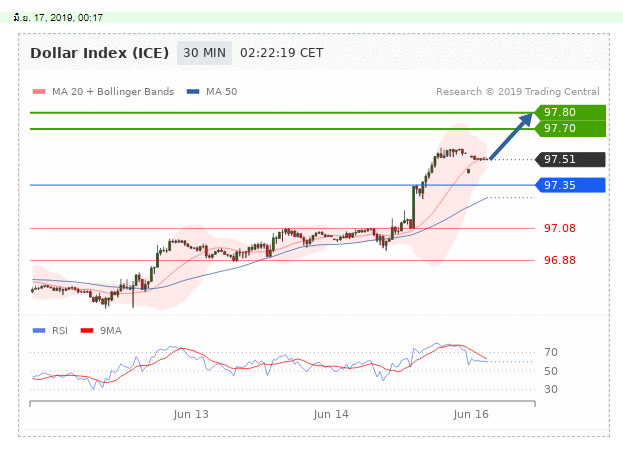This screenshot has height=455, width=623.
Task: Click the RSI 50 level label
Action: pos(551,371)
